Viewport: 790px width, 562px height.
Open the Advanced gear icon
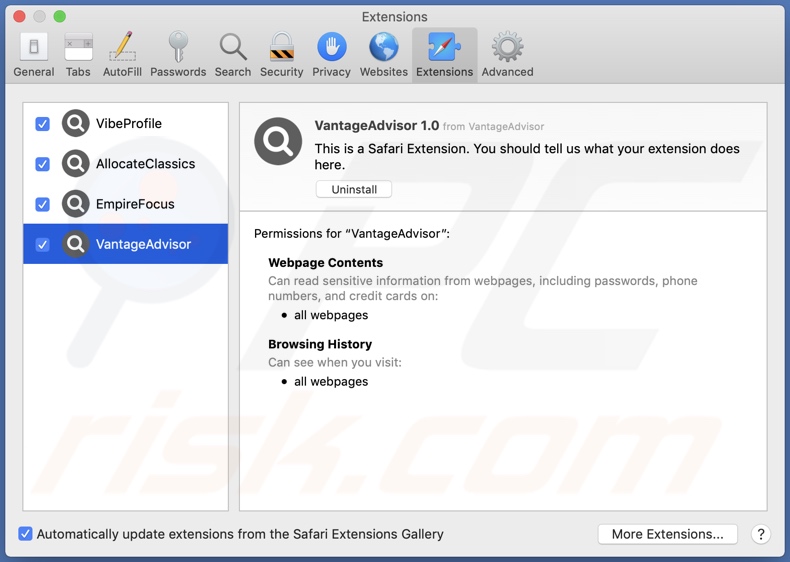[x=507, y=47]
